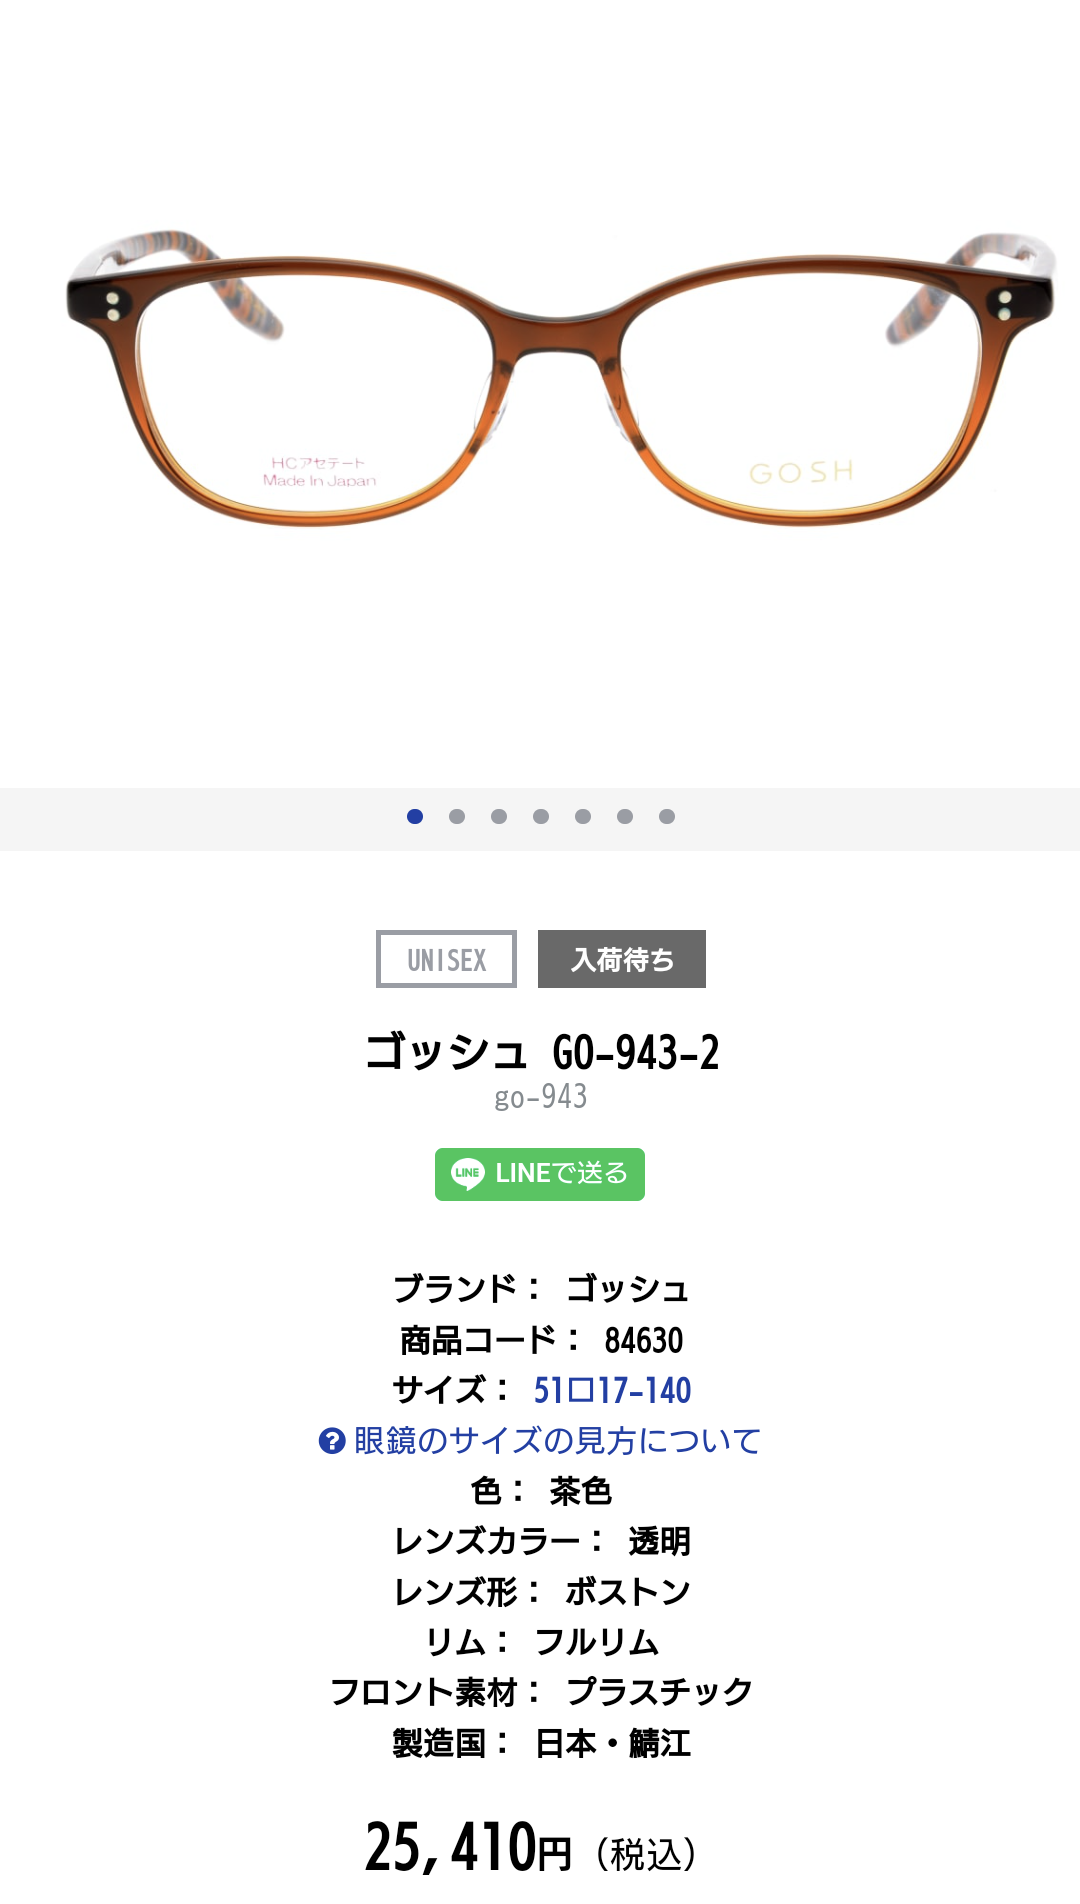The width and height of the screenshot is (1080, 1904).
Task: Click the GOSH logo on the lens
Action: click(x=801, y=472)
